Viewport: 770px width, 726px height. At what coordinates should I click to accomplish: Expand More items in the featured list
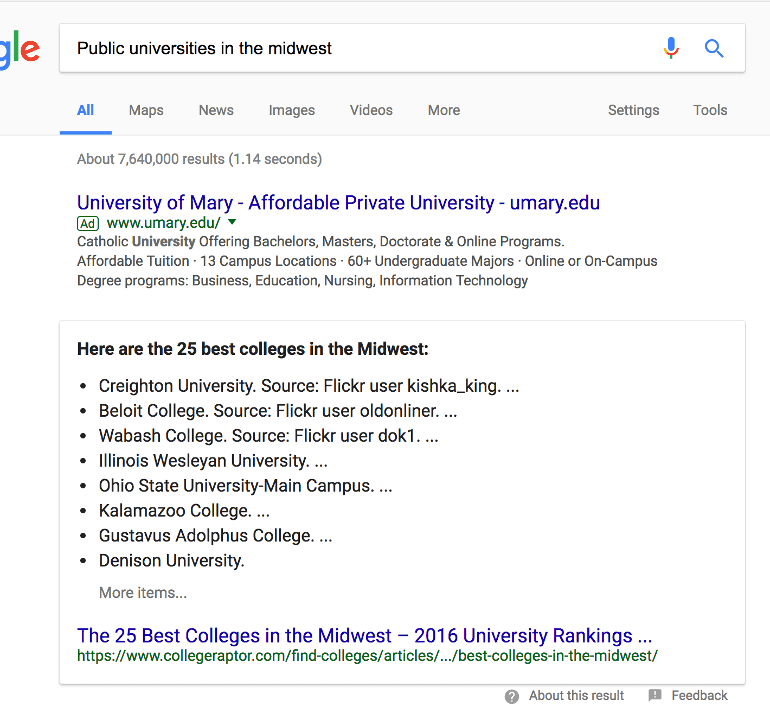[x=143, y=593]
